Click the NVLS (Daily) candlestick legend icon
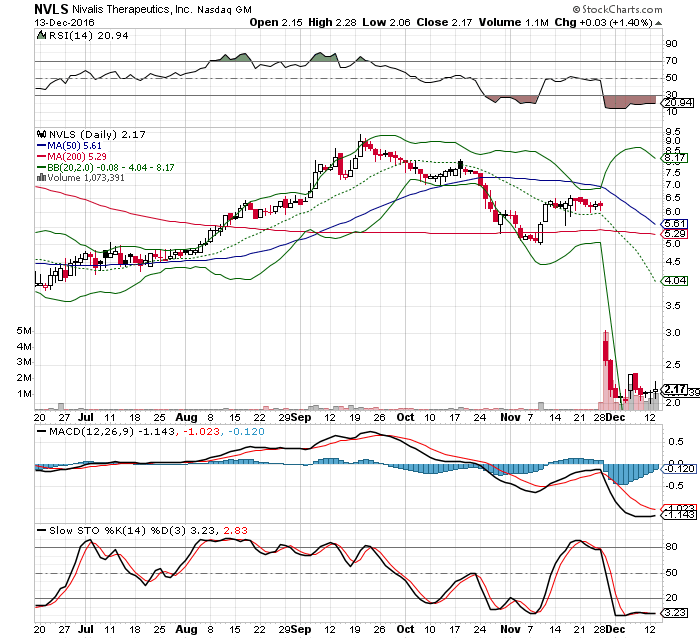 40,132
